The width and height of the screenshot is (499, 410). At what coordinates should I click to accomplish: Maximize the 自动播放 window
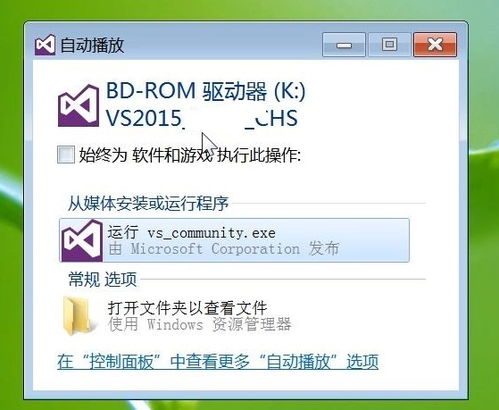[x=389, y=45]
